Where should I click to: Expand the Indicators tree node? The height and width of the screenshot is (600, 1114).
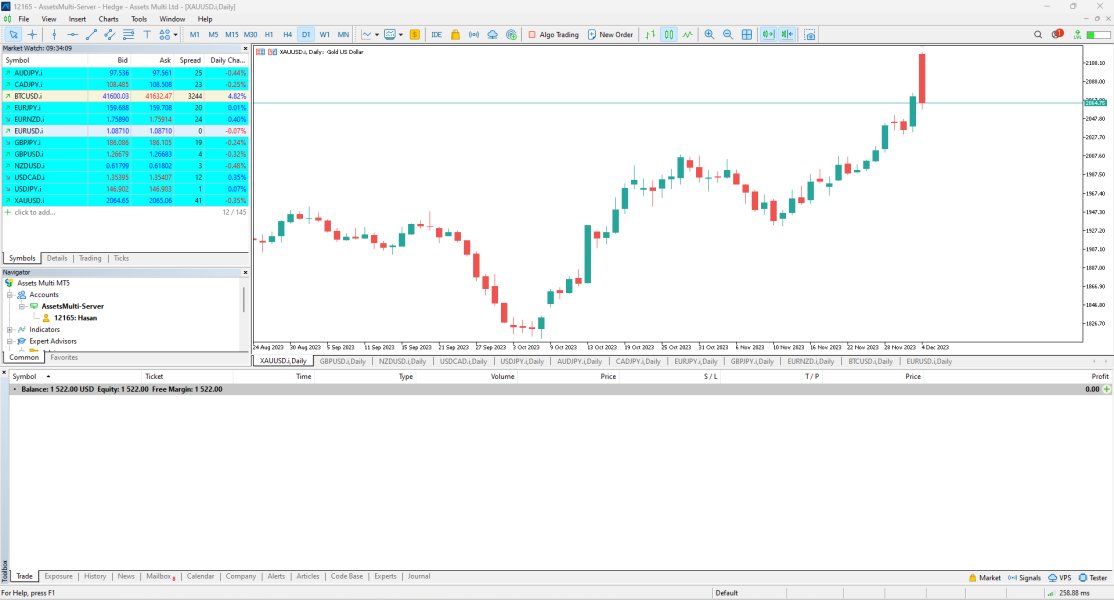coord(9,329)
